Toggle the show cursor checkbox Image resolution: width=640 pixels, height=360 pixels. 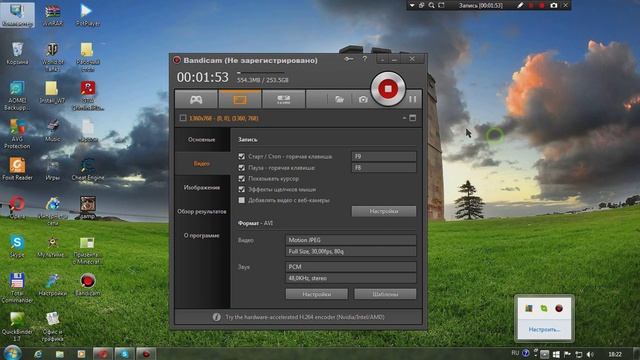(242, 178)
